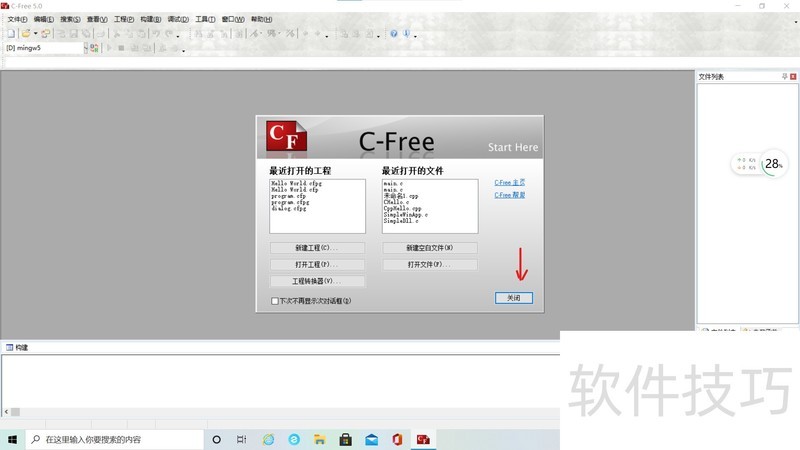800x450 pixels.
Task: Click the C-Free taskbar icon
Action: [x=423, y=439]
